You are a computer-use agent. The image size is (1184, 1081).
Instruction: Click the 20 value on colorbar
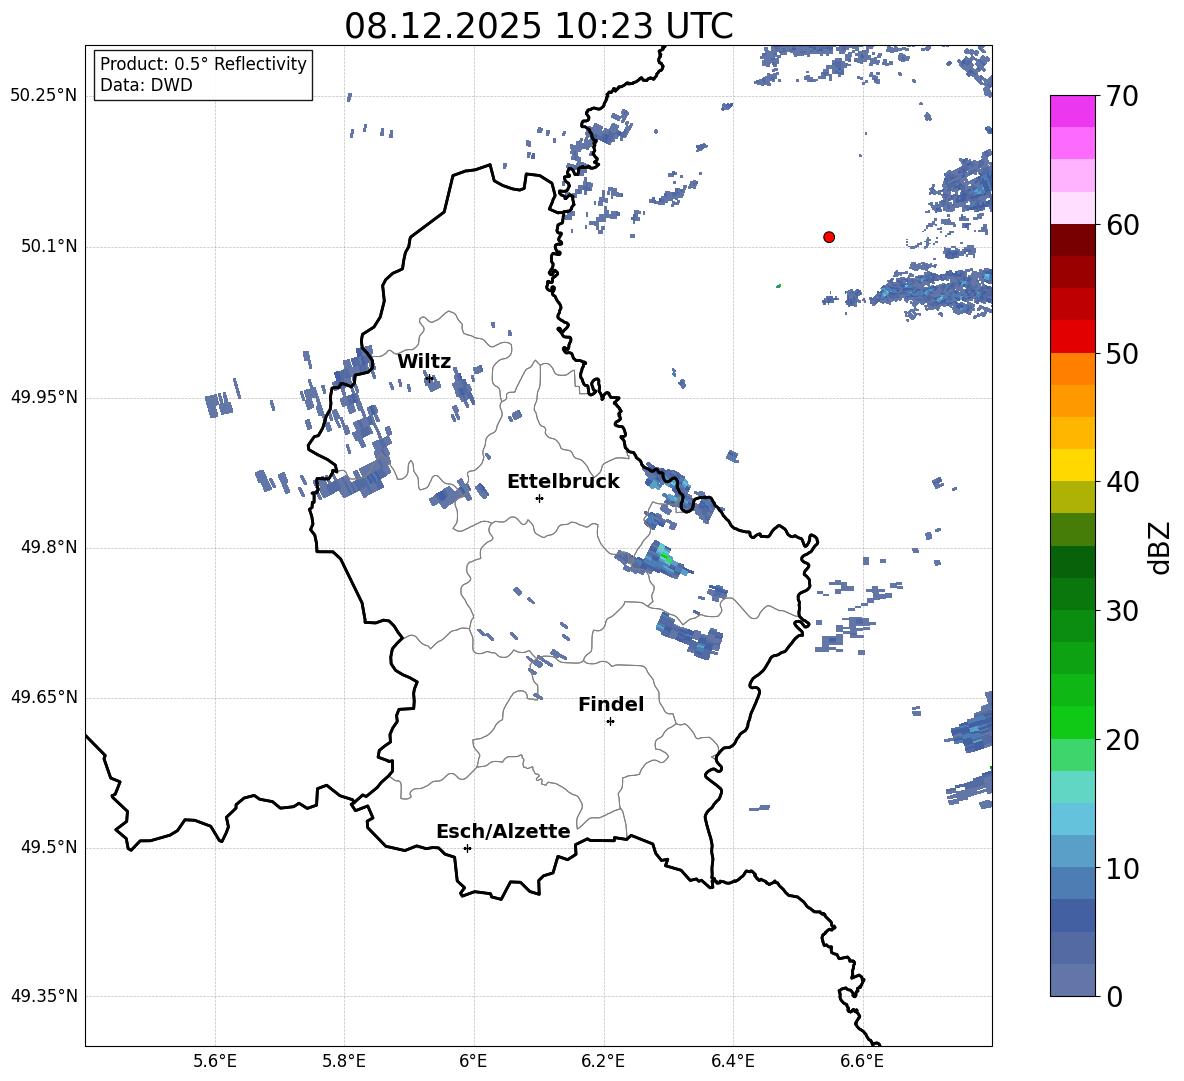(1122, 740)
